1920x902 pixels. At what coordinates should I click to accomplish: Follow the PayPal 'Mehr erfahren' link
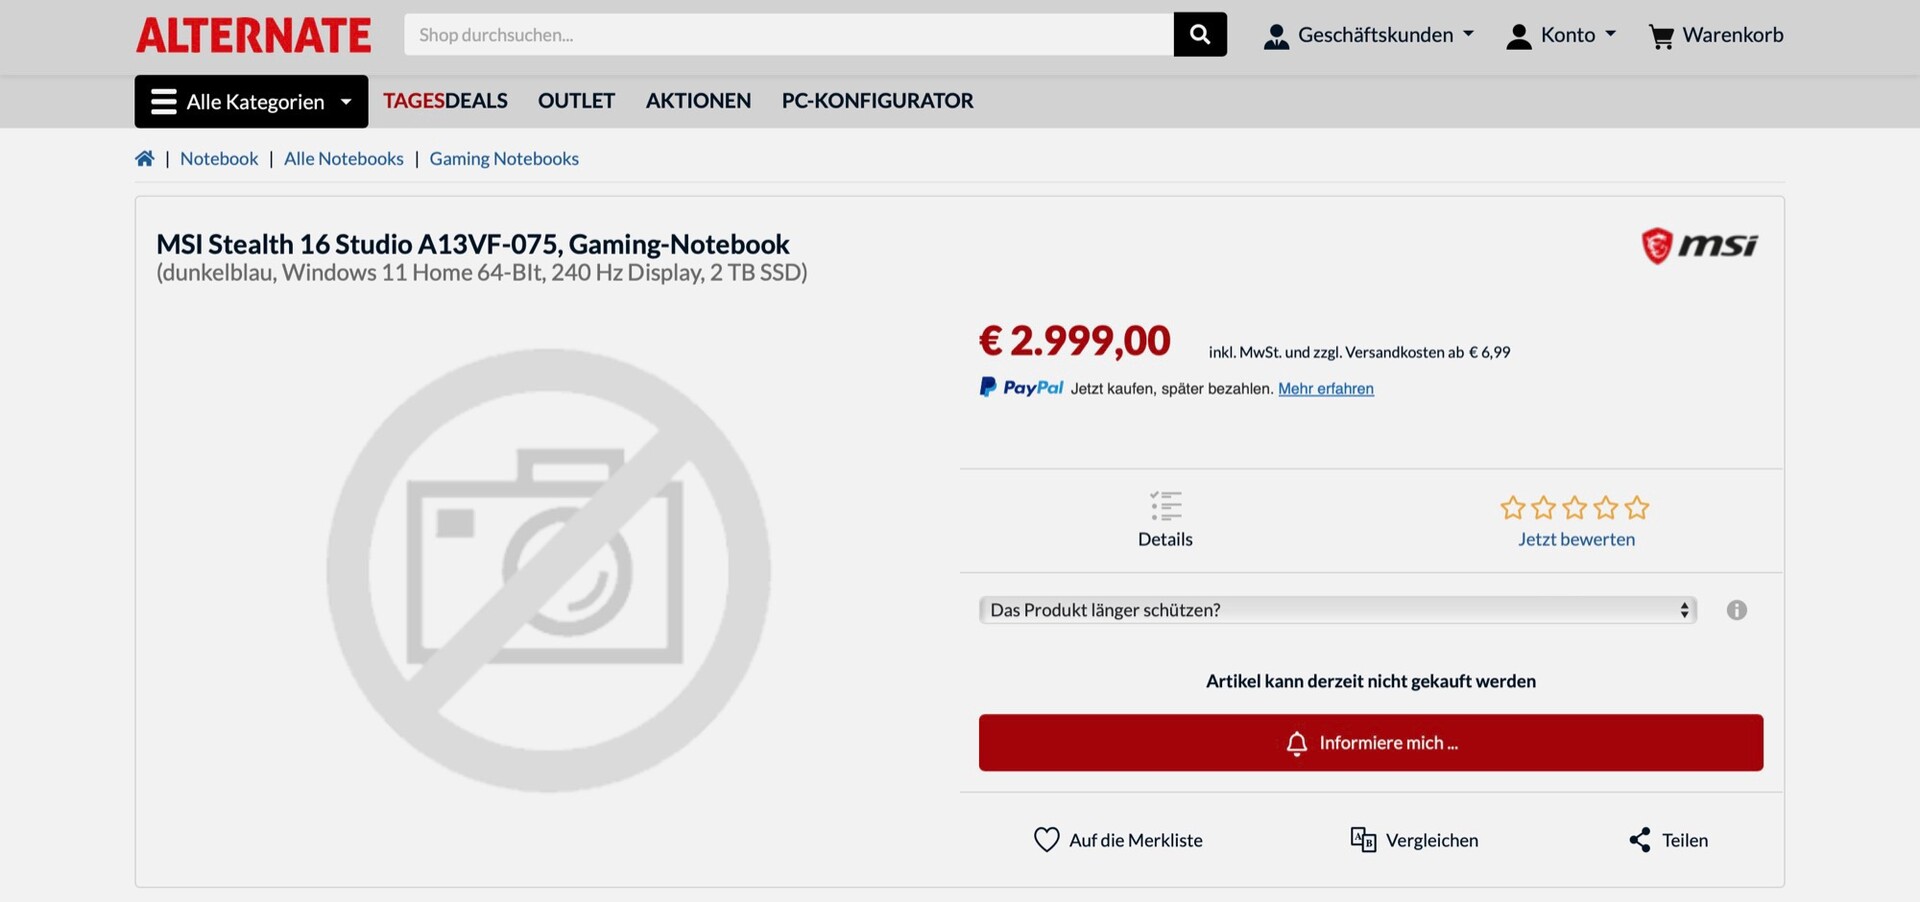tap(1325, 389)
